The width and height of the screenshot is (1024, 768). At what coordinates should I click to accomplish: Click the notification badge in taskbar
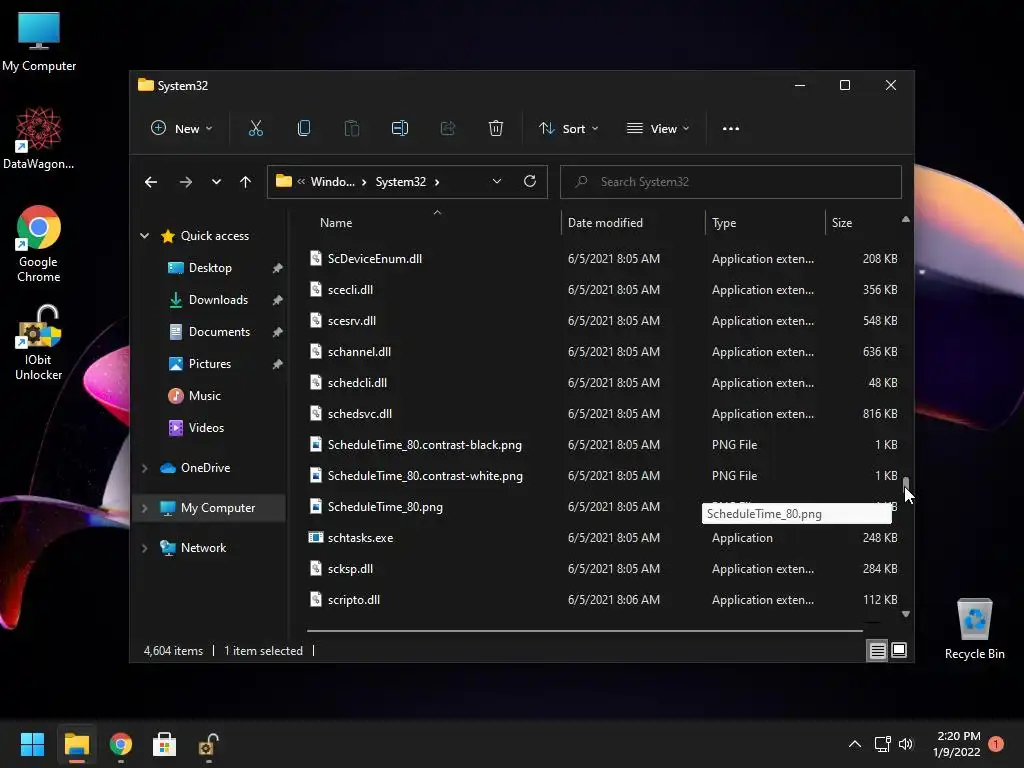pyautogui.click(x=996, y=744)
